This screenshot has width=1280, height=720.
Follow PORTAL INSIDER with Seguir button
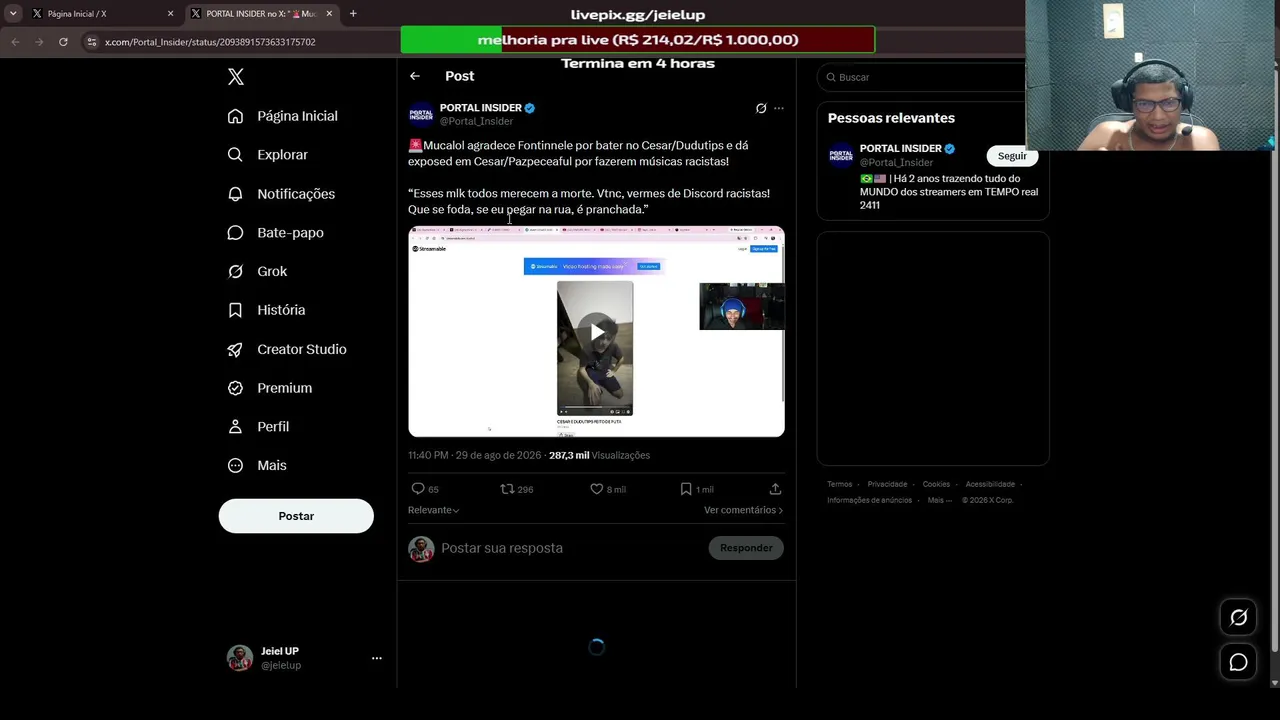point(1012,156)
